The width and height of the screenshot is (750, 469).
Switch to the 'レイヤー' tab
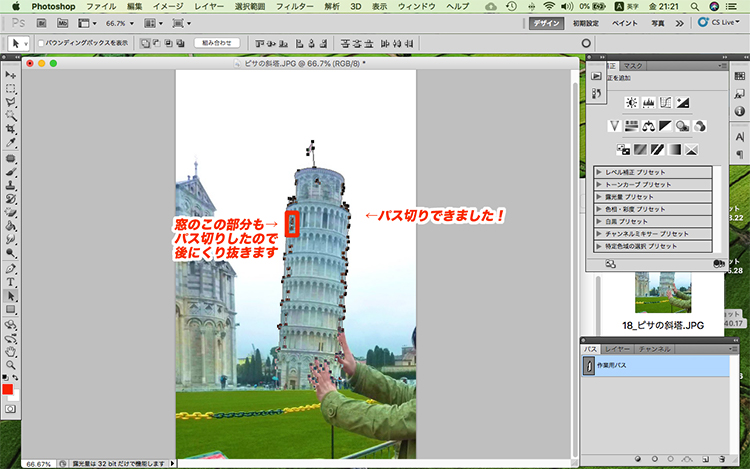[617, 349]
